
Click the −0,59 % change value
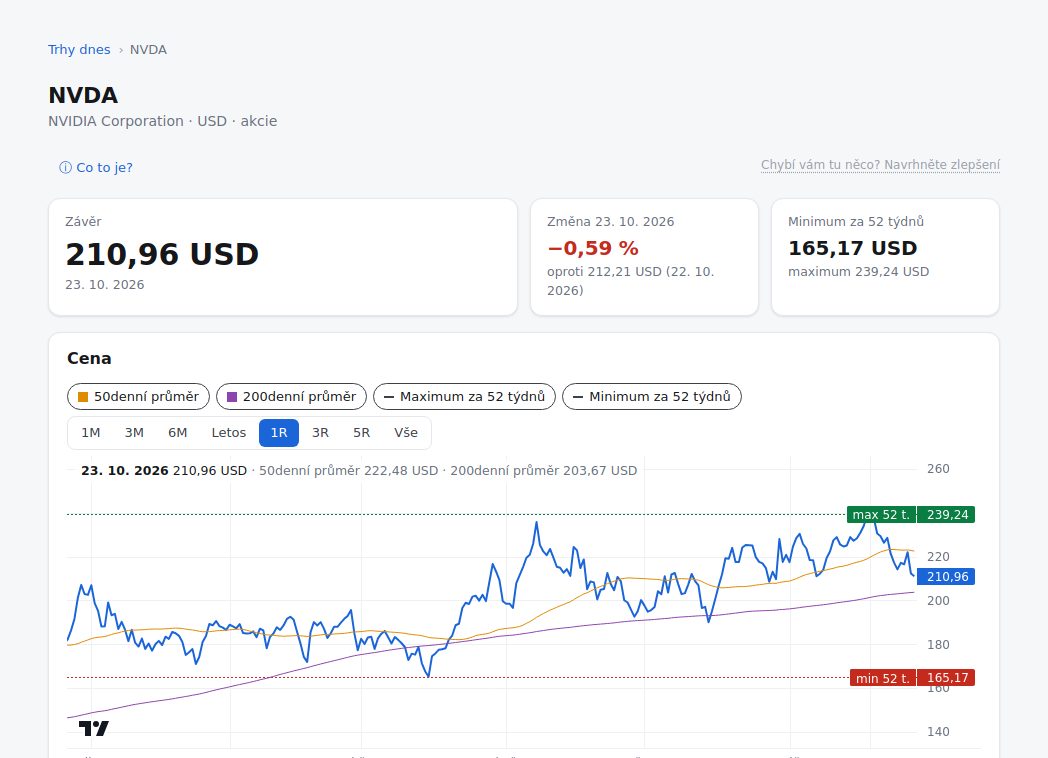tap(593, 248)
